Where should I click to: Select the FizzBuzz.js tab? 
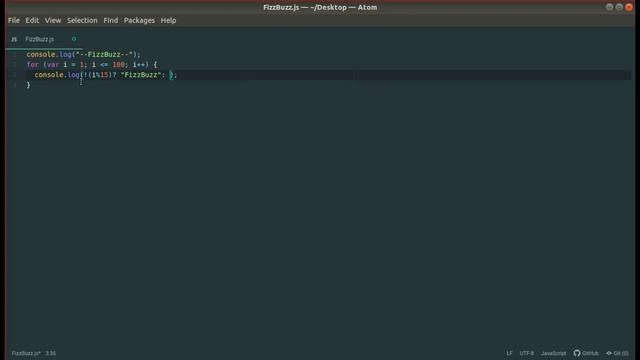(x=40, y=39)
